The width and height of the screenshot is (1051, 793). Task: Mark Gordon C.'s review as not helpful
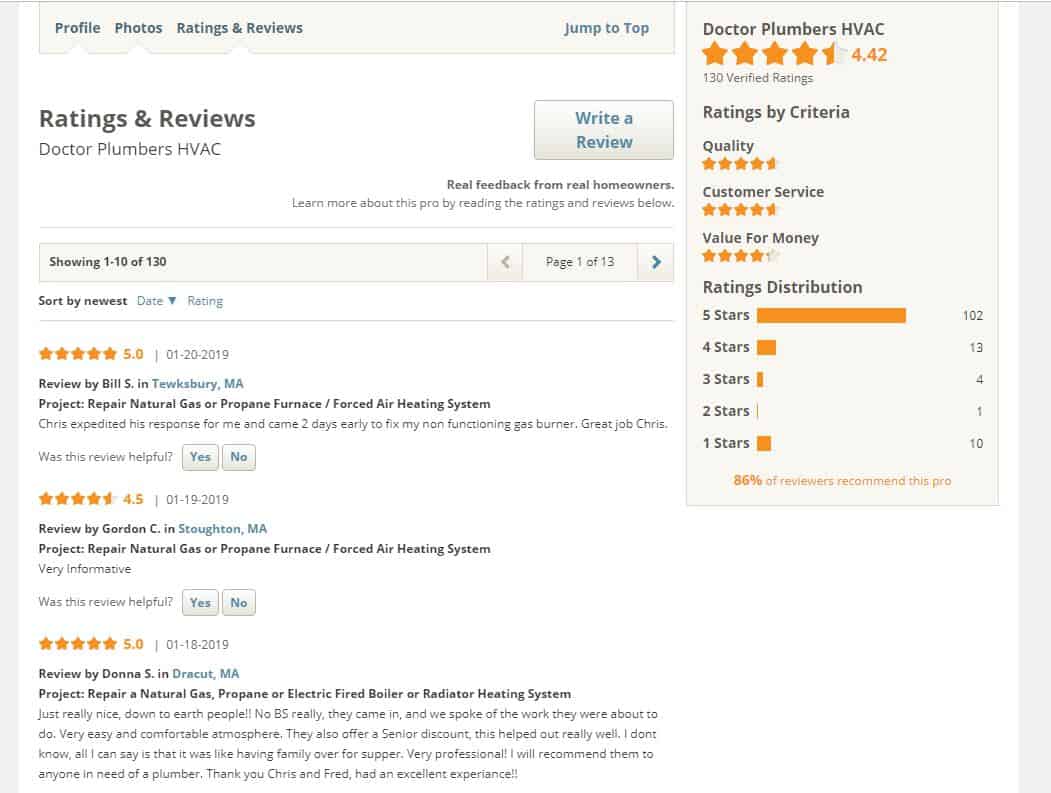[238, 602]
